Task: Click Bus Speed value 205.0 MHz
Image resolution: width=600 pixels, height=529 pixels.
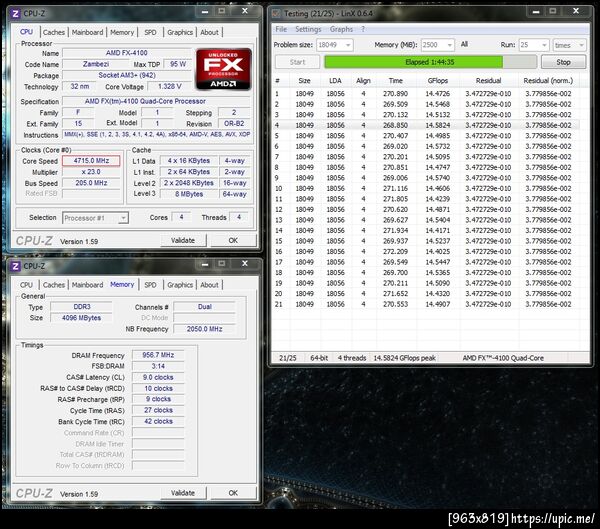Action: pos(91,183)
